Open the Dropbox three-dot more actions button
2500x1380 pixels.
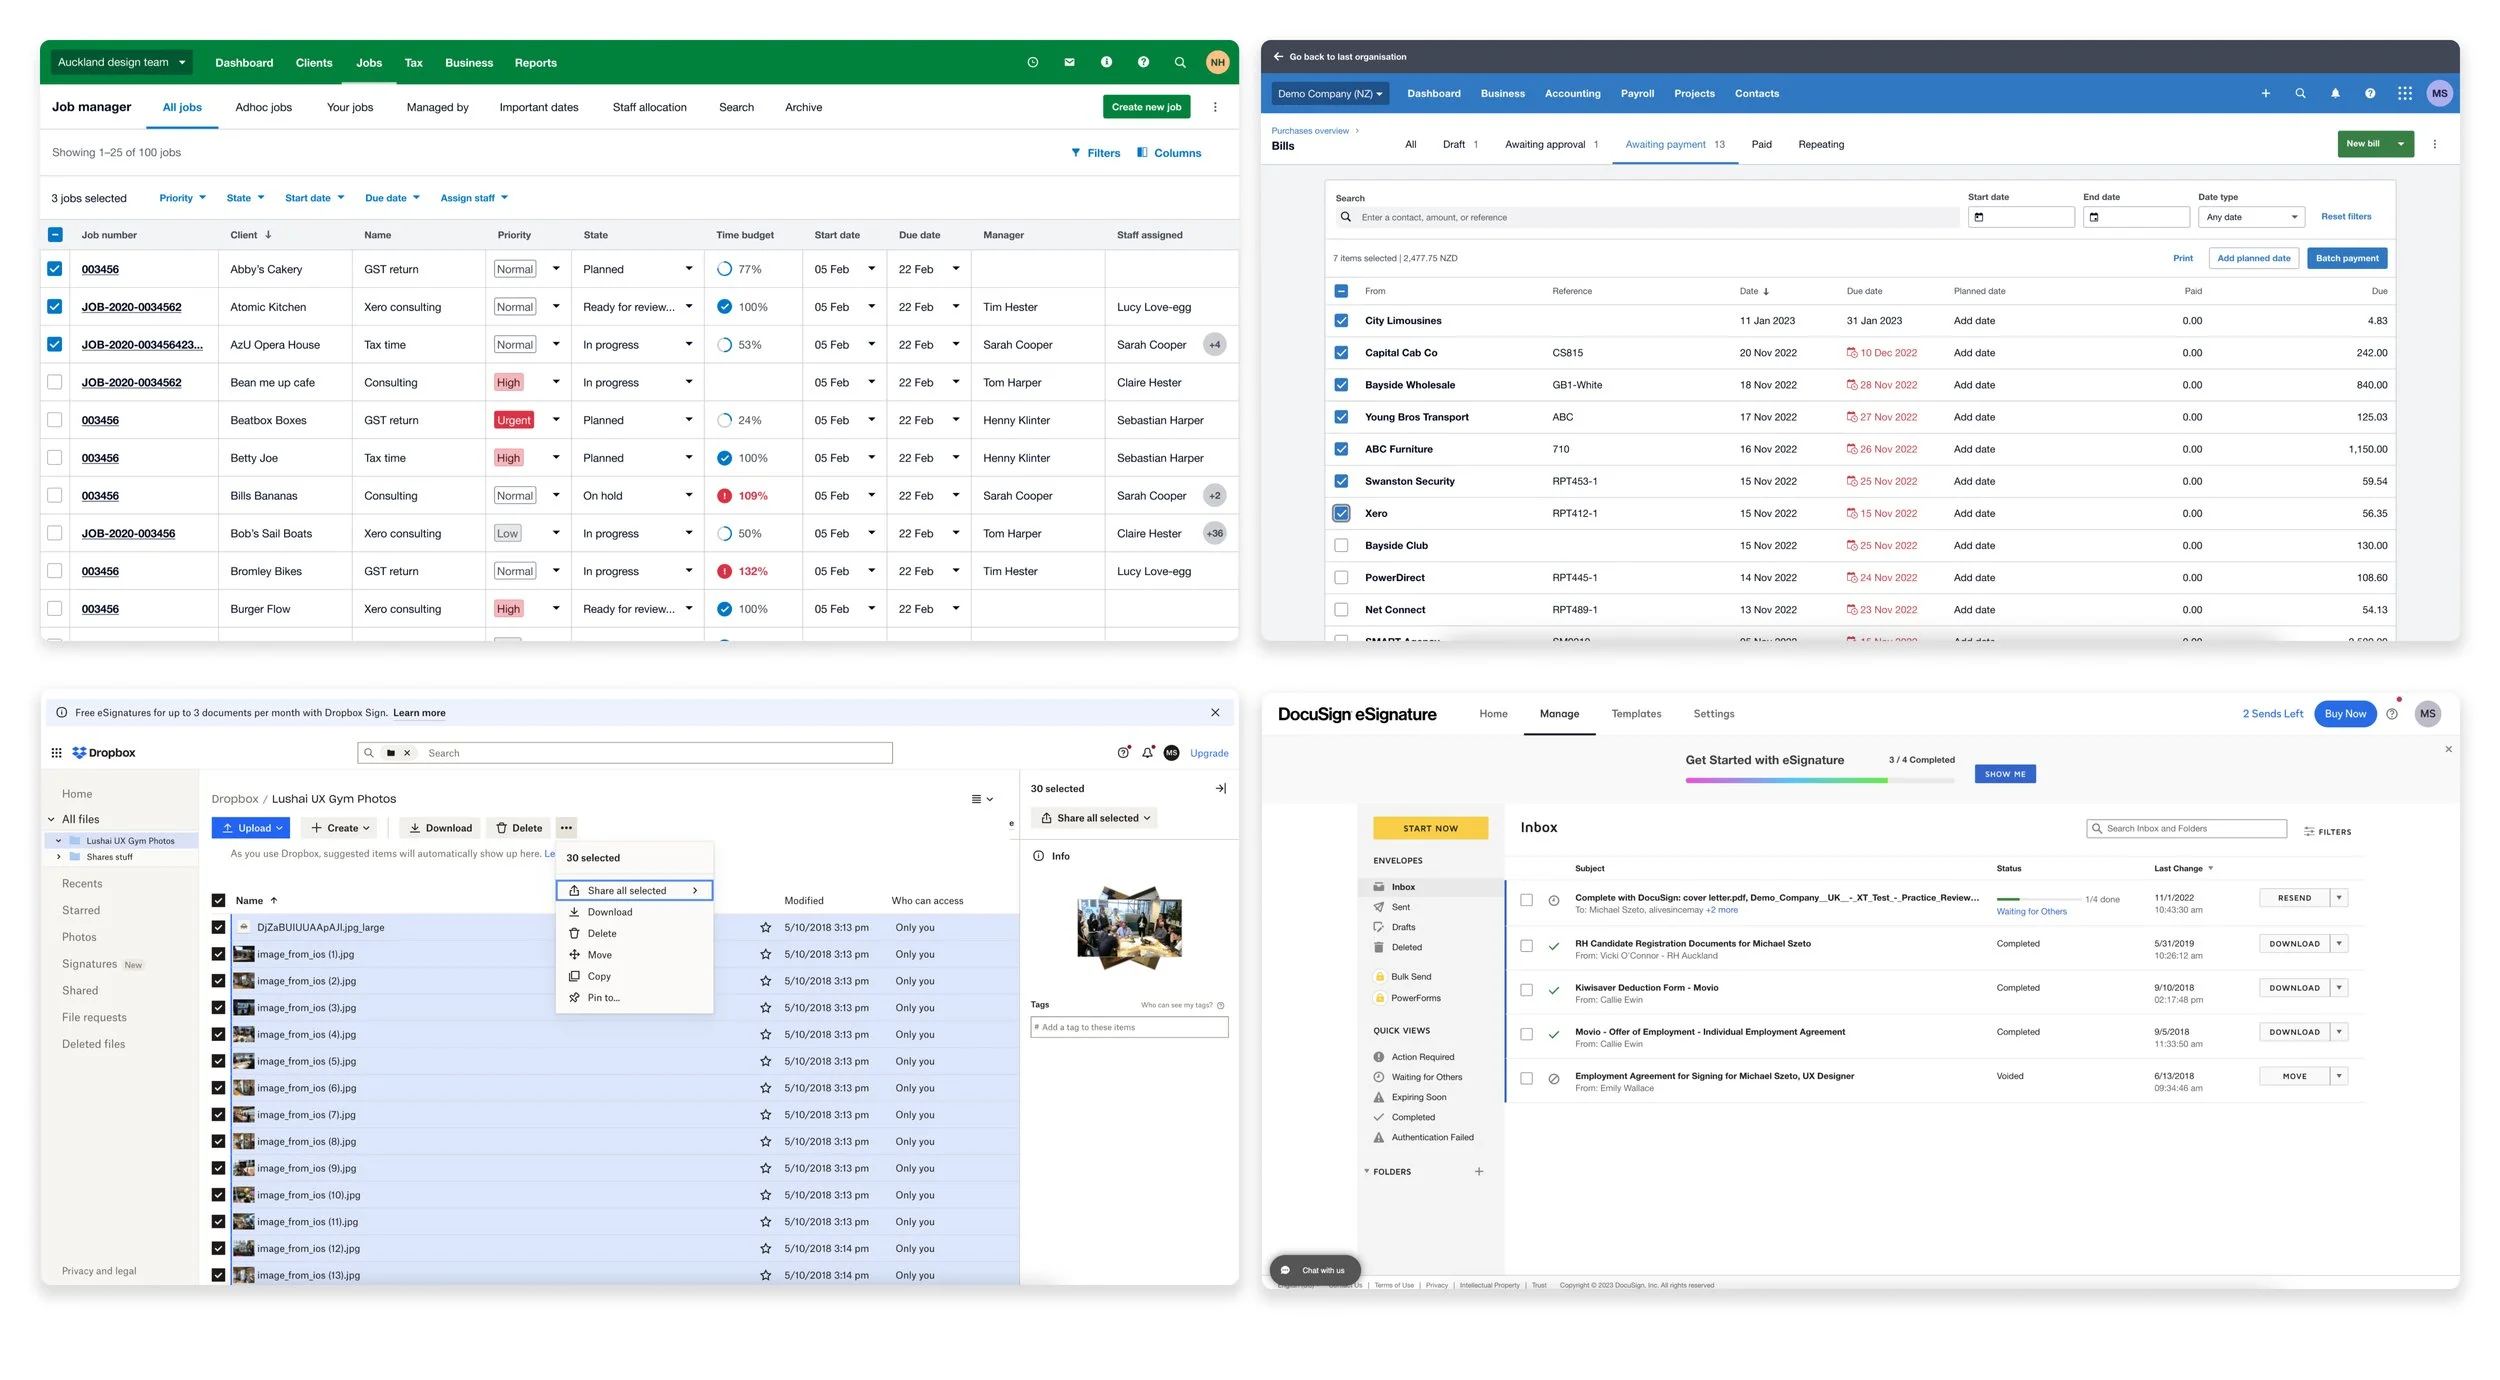(x=566, y=828)
